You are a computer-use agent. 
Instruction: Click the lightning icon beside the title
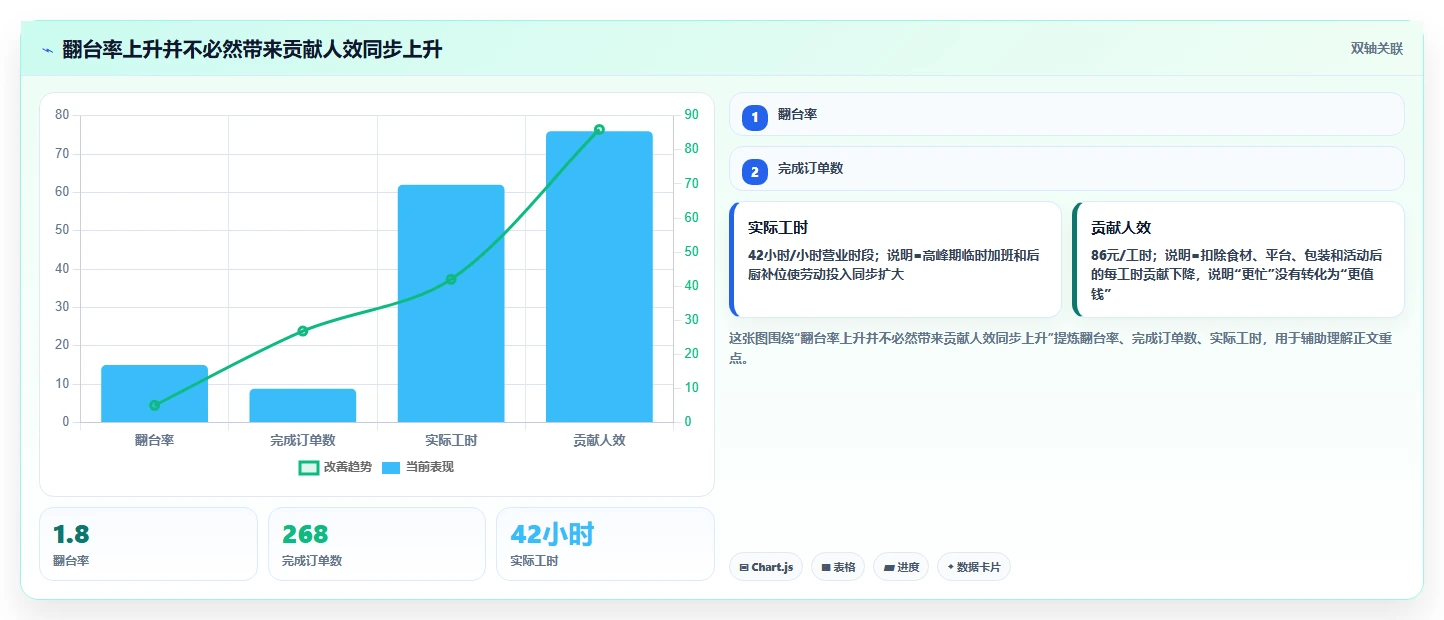(47, 50)
